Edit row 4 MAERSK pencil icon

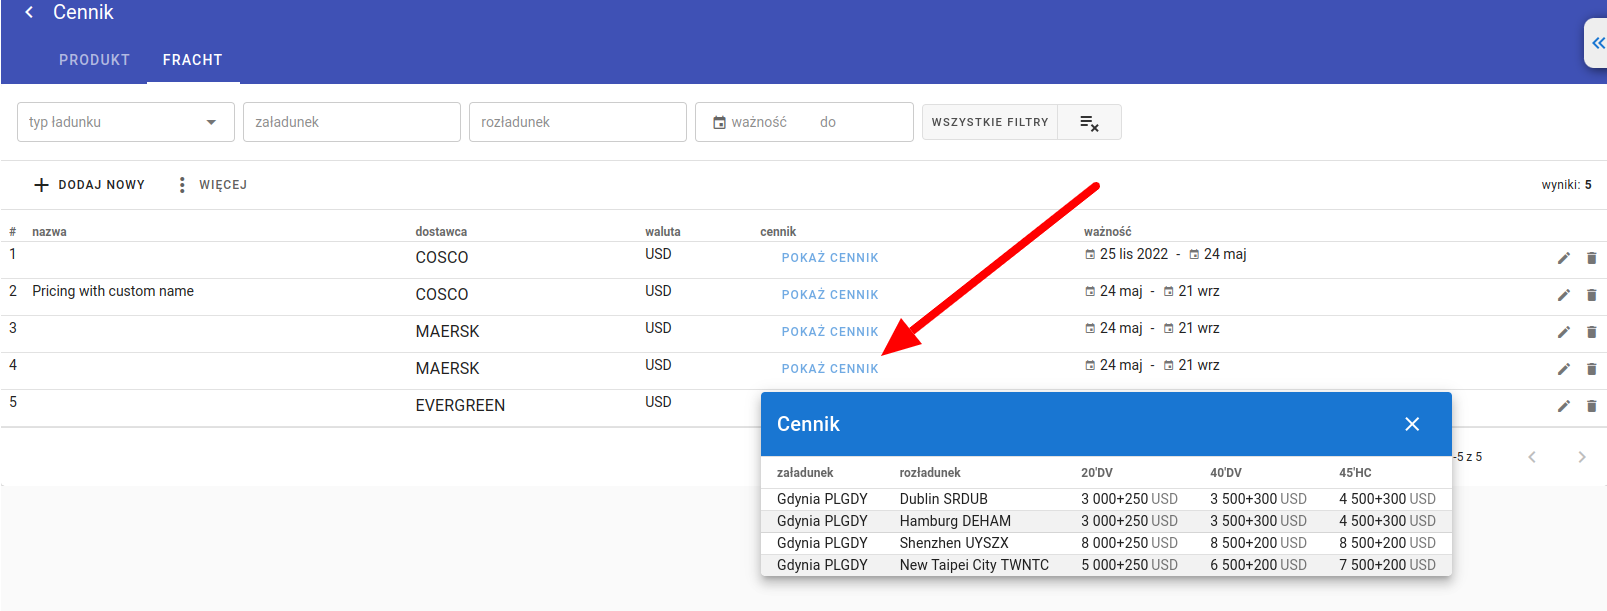click(1564, 369)
